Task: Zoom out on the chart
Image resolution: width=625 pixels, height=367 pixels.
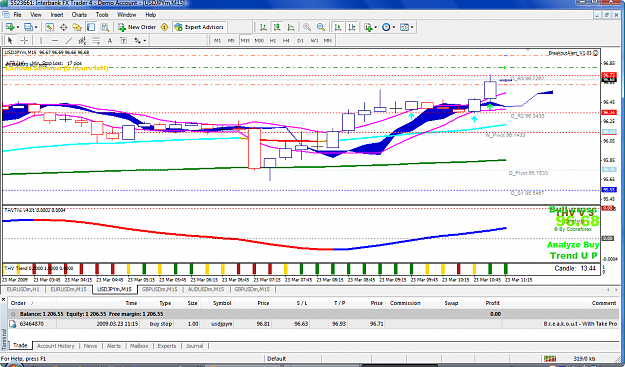Action: (320, 27)
